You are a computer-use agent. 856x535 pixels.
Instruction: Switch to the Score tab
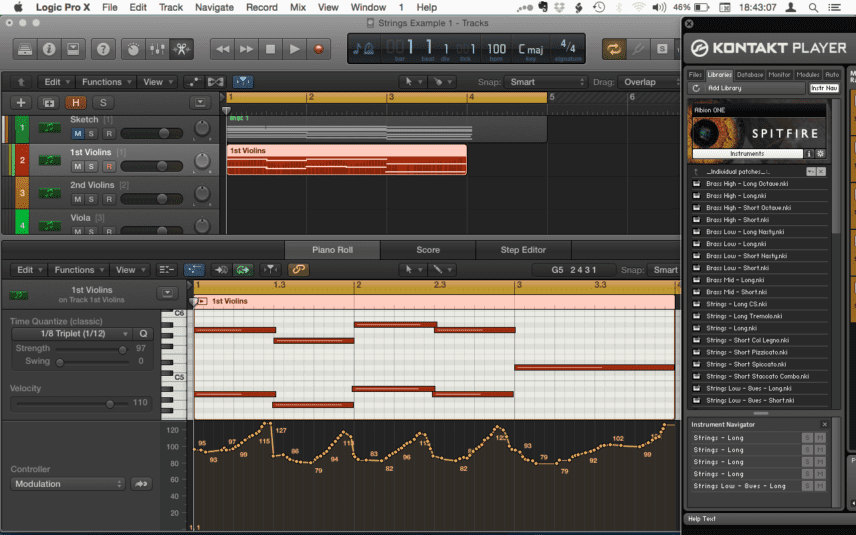tap(428, 250)
